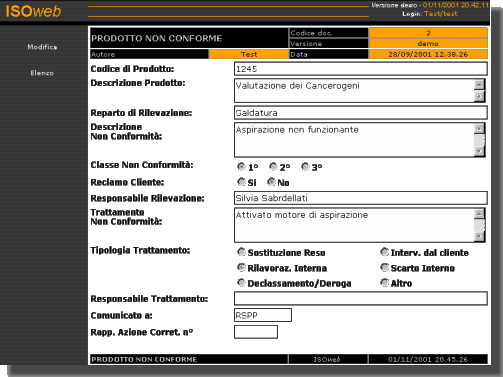The image size is (503, 377).
Task: Click up arrow of Descrizione Prodotto scrollbar
Action: pos(479,85)
